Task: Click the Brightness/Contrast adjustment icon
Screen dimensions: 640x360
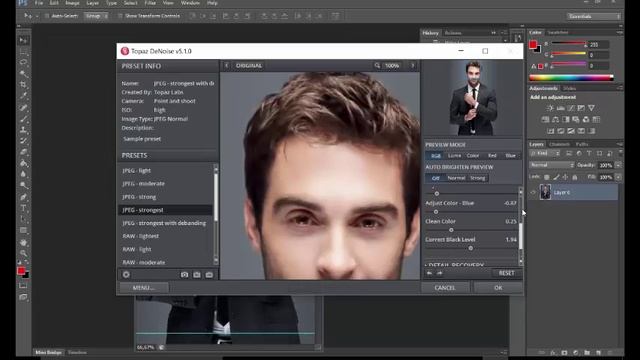Action: click(x=550, y=108)
